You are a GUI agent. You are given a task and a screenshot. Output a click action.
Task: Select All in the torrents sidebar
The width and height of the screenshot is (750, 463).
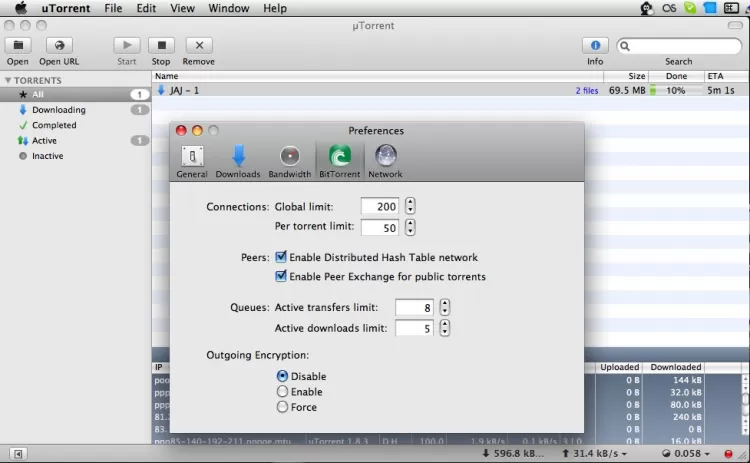tap(76, 94)
